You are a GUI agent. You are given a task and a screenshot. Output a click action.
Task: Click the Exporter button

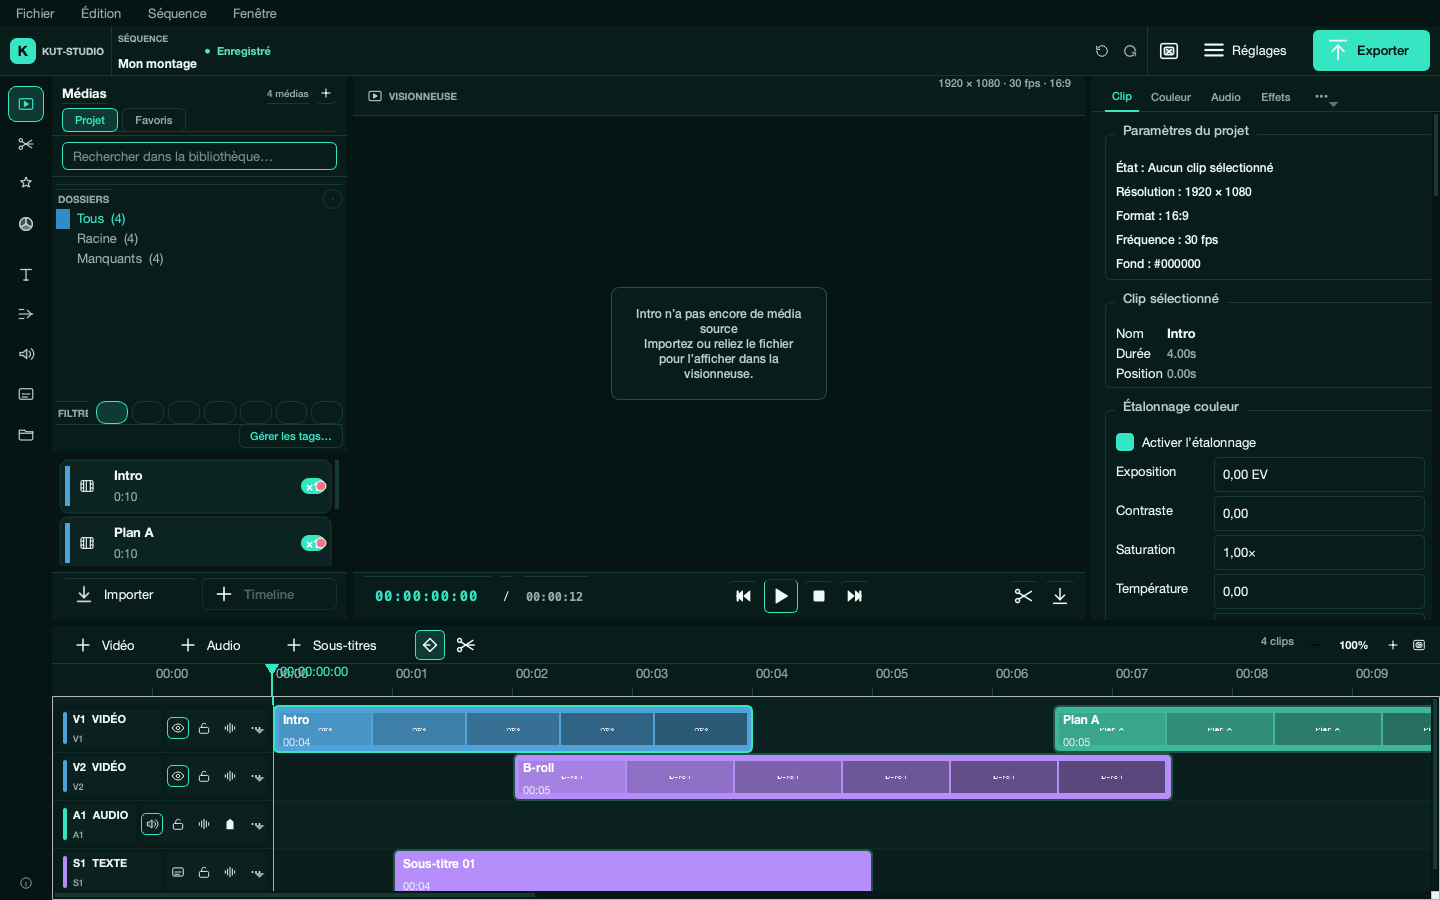pyautogui.click(x=1371, y=51)
